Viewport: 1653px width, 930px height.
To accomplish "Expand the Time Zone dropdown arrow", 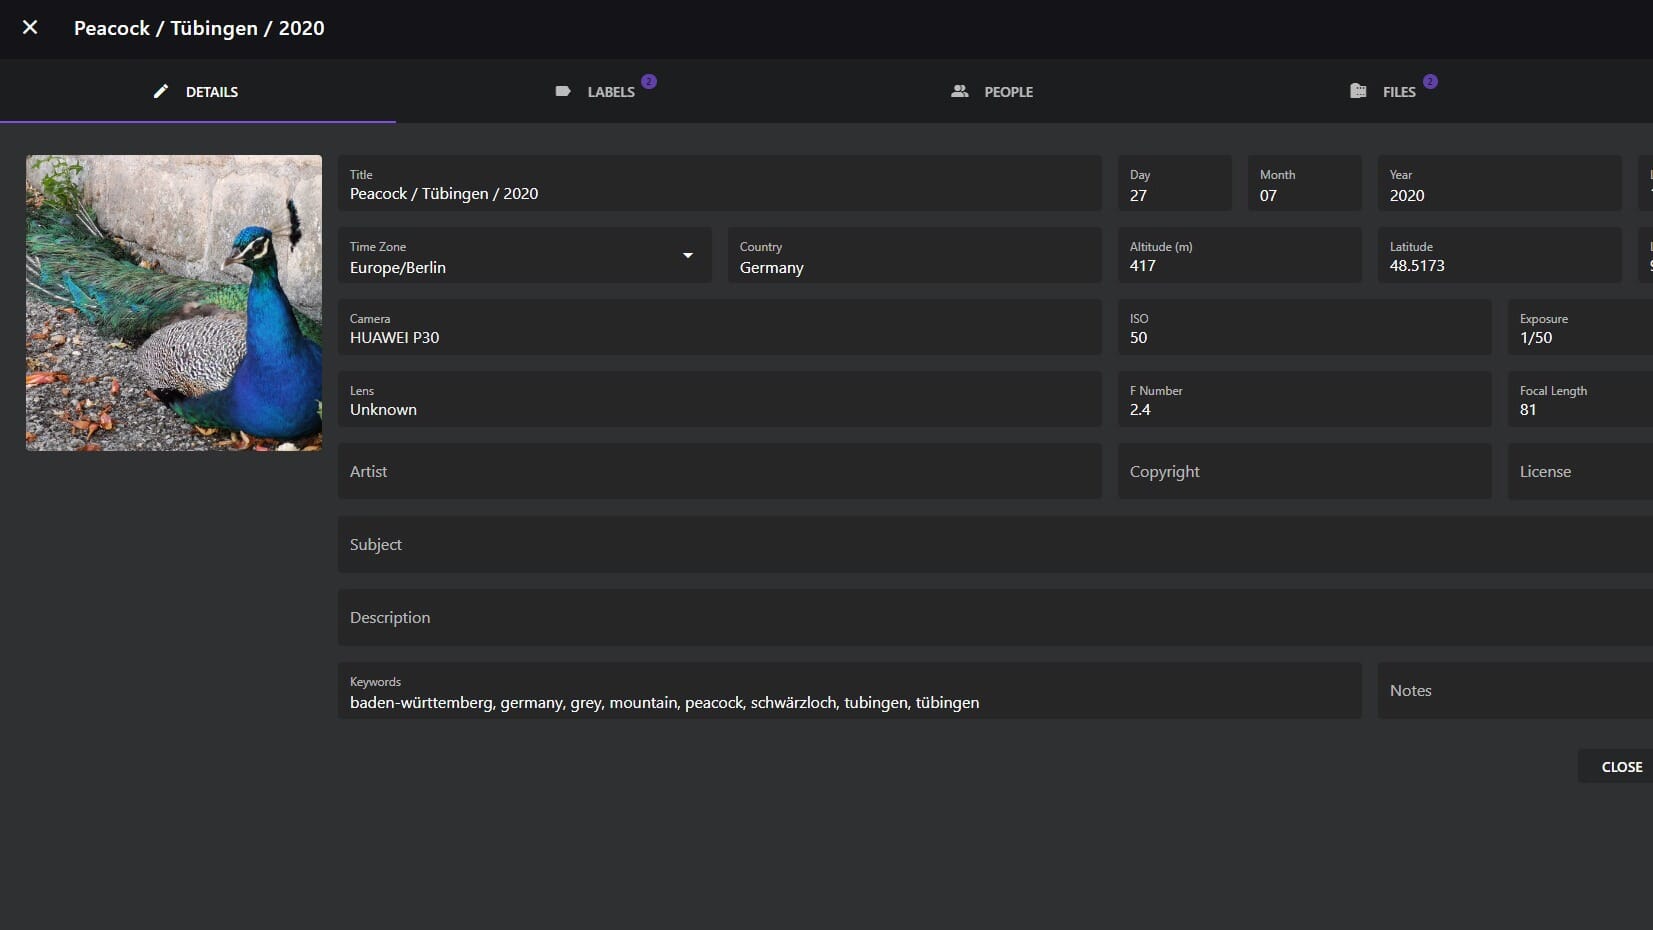I will pyautogui.click(x=688, y=256).
